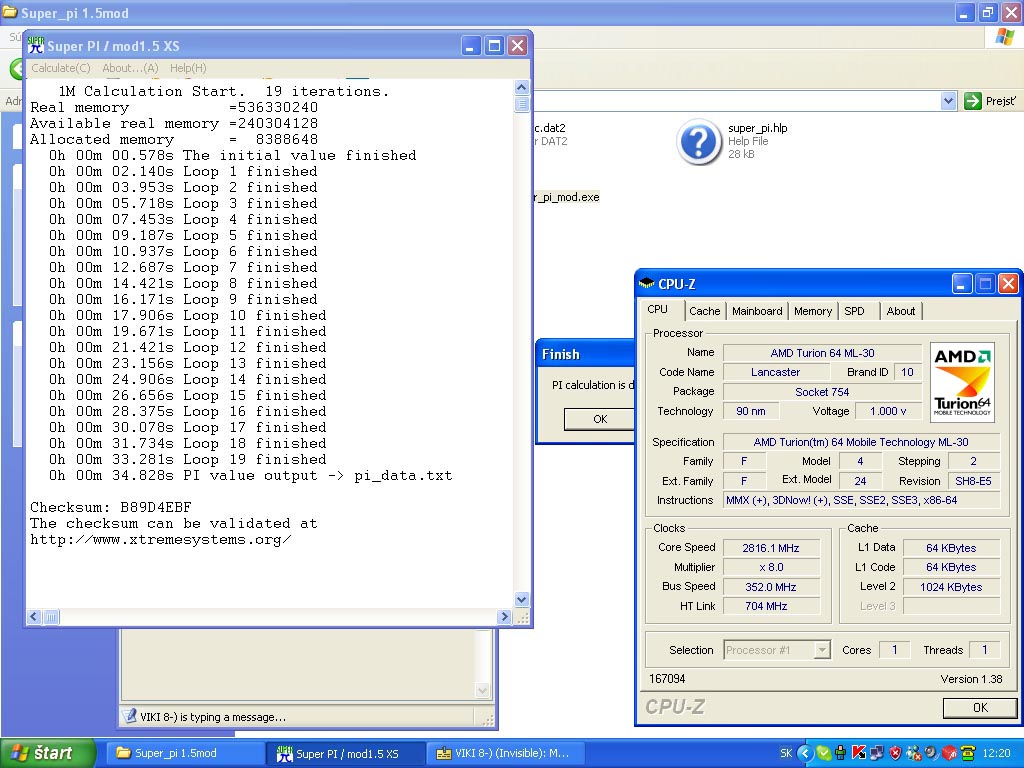Screen dimensions: 1024x768
Task: Activate Super PI / mod1.5 XS taskbar button
Action: 346,753
